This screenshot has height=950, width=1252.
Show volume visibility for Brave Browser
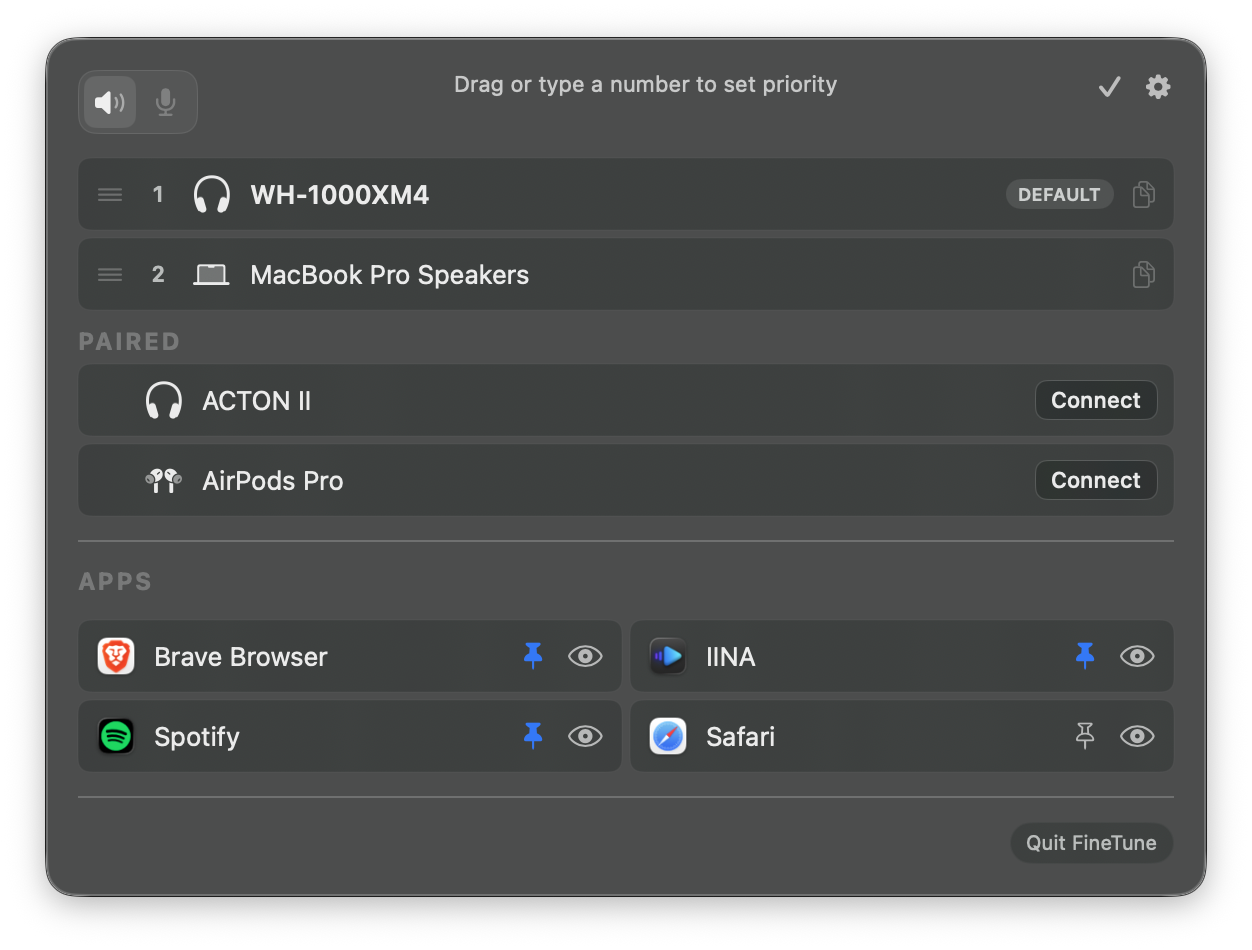(x=585, y=656)
